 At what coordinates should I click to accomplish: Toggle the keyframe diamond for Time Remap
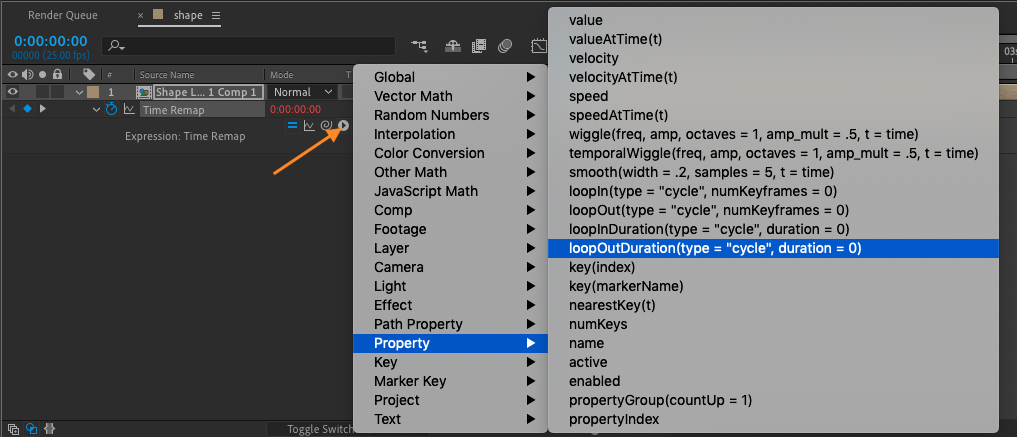(28, 109)
